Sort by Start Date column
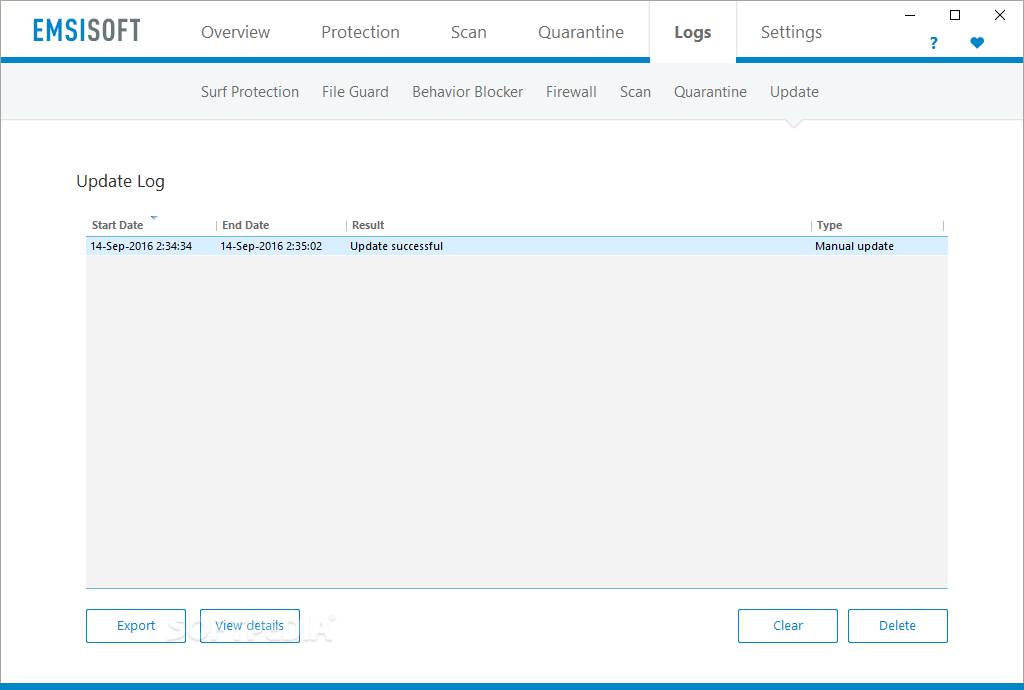This screenshot has width=1024, height=690. tap(118, 225)
